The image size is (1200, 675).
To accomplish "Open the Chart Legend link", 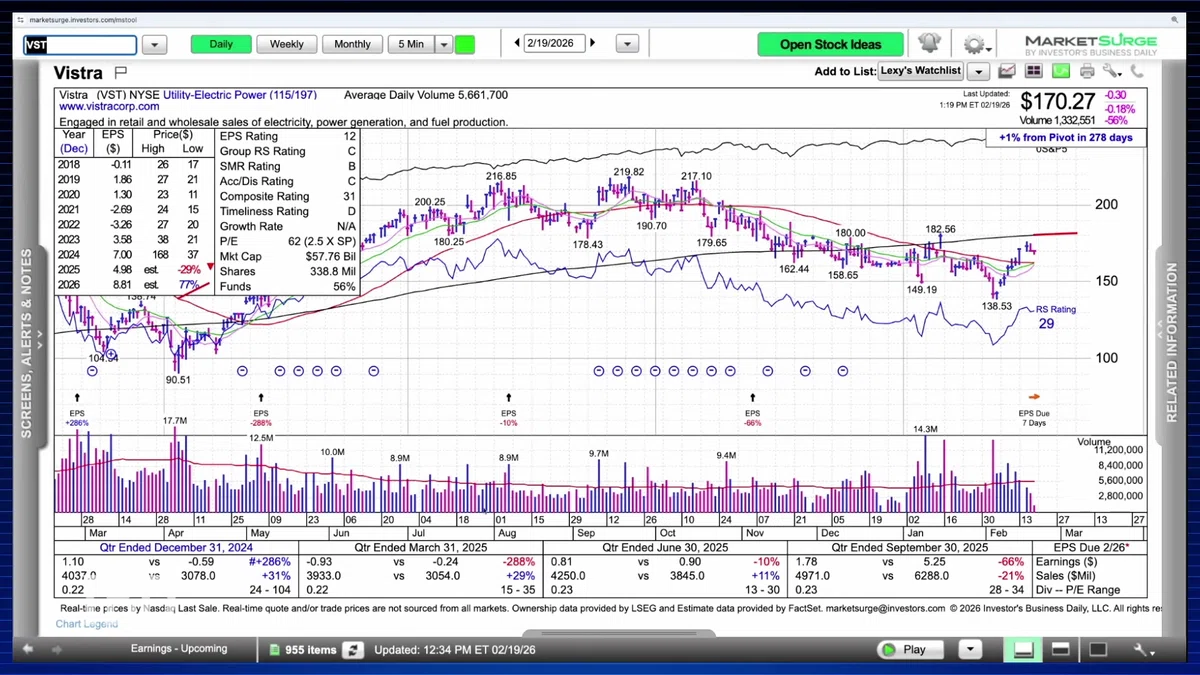I will pos(86,624).
